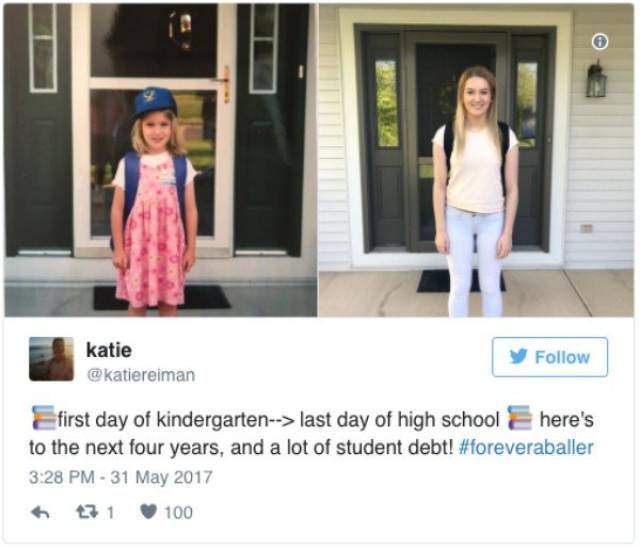Follow the @katiereiman account
The height and width of the screenshot is (549, 640).
coord(550,357)
